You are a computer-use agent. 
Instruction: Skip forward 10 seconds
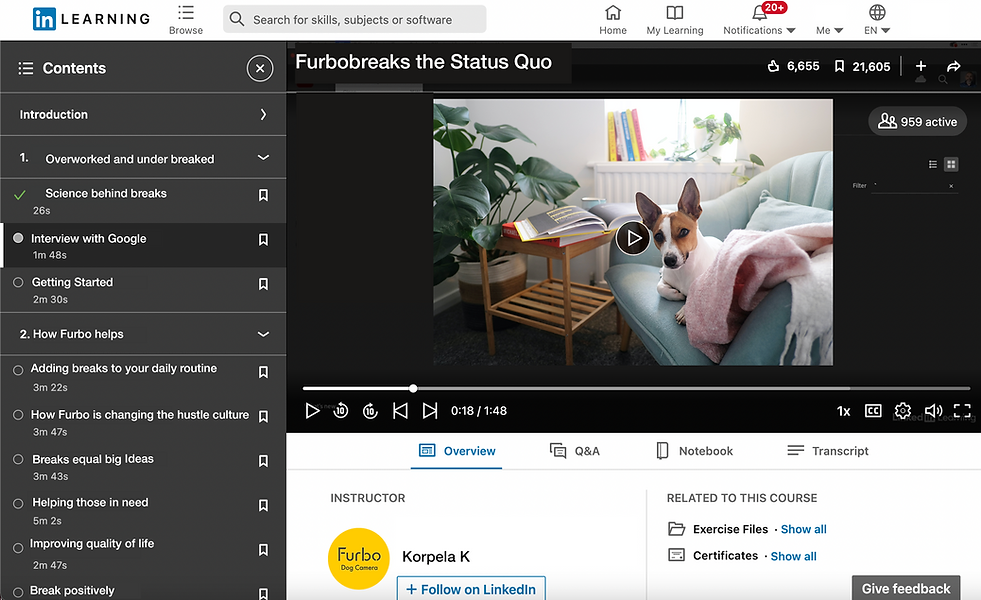tap(370, 411)
